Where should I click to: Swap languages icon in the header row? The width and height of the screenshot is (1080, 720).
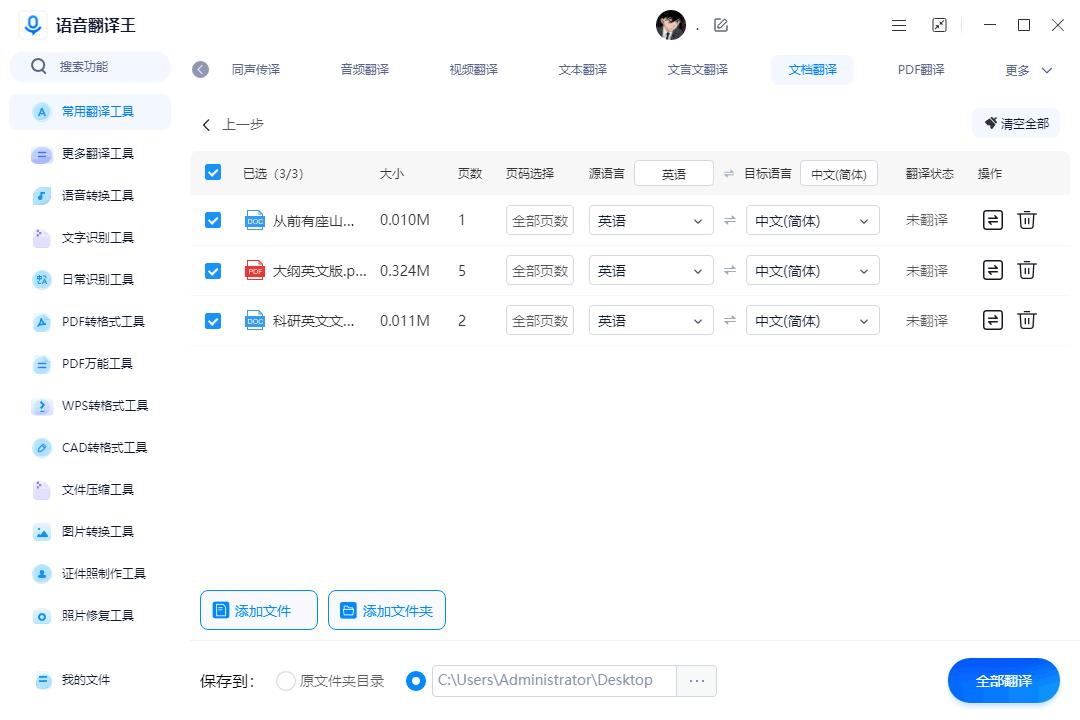tap(729, 174)
